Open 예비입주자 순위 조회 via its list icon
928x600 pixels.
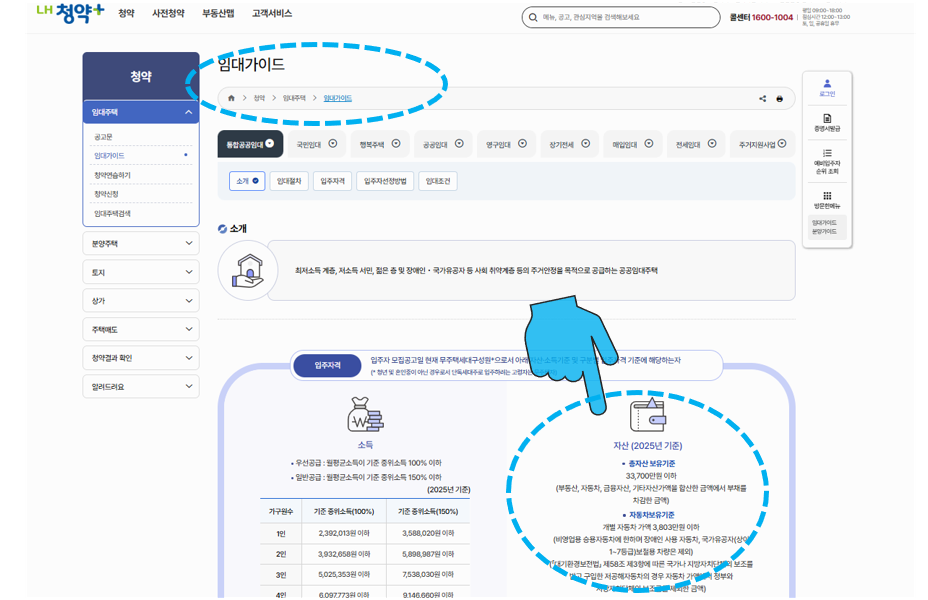(x=826, y=152)
